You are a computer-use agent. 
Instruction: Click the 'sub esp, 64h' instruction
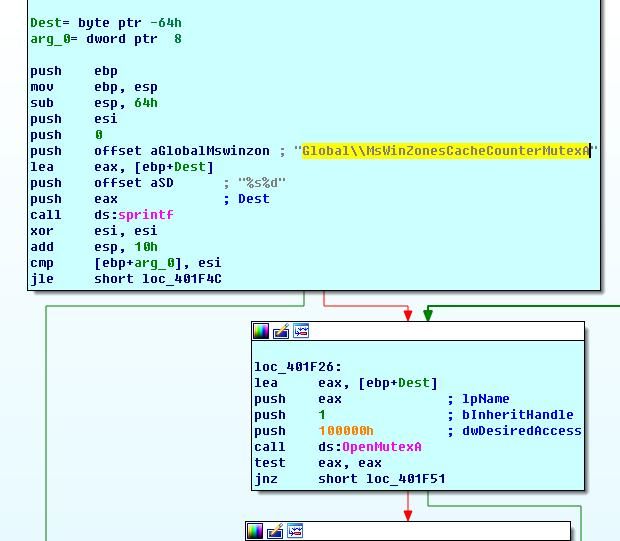[x=94, y=103]
